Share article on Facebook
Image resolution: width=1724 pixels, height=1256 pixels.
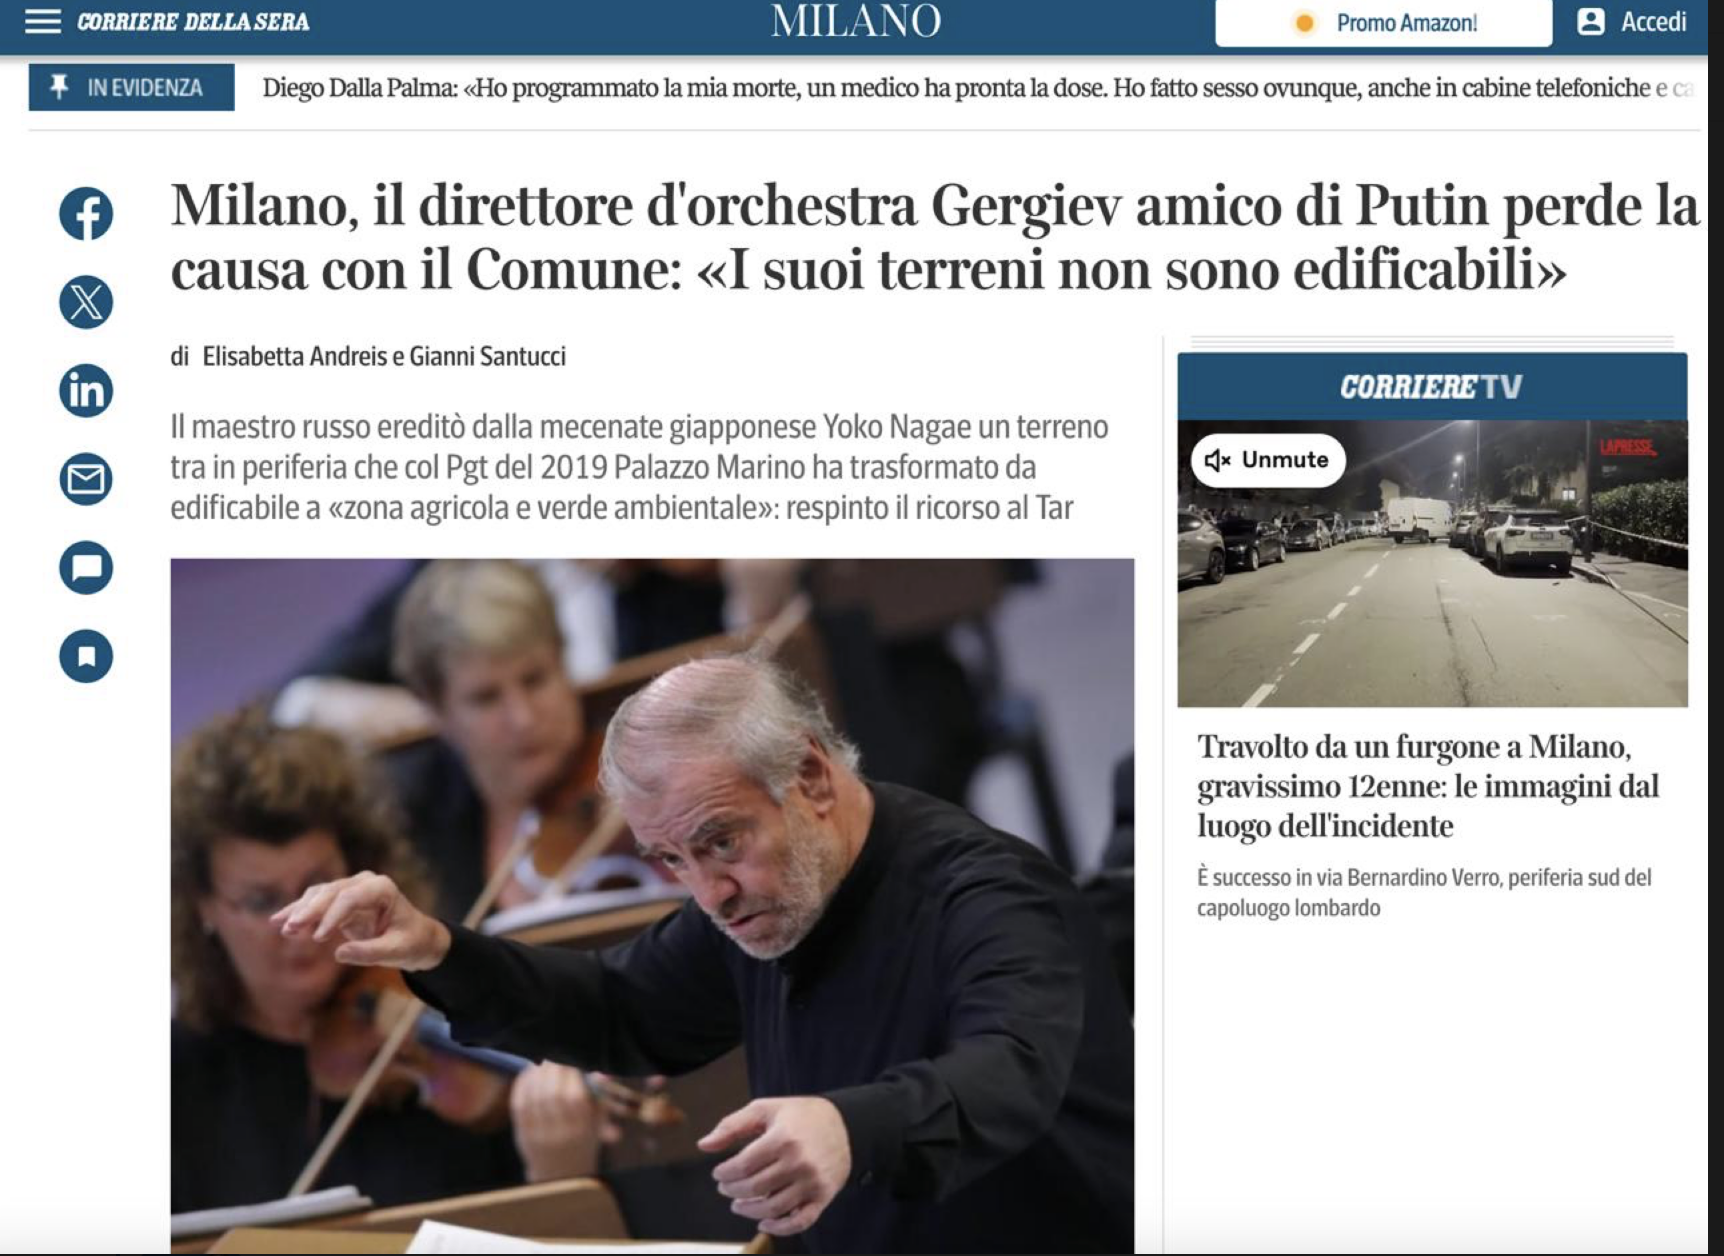pos(86,213)
